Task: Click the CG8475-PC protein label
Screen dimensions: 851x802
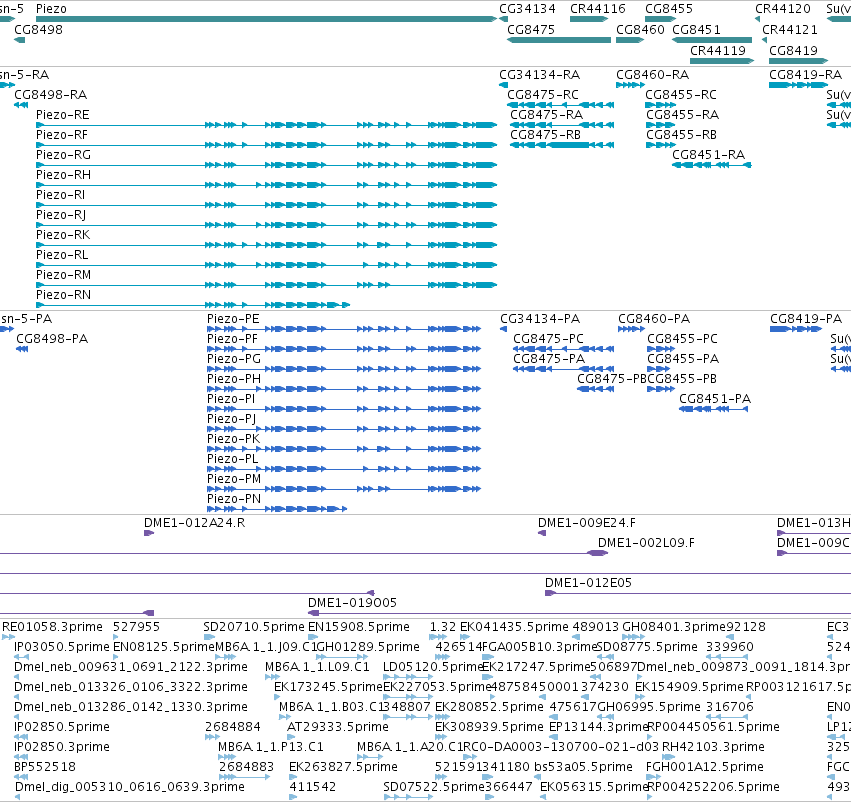Action: pyautogui.click(x=548, y=339)
